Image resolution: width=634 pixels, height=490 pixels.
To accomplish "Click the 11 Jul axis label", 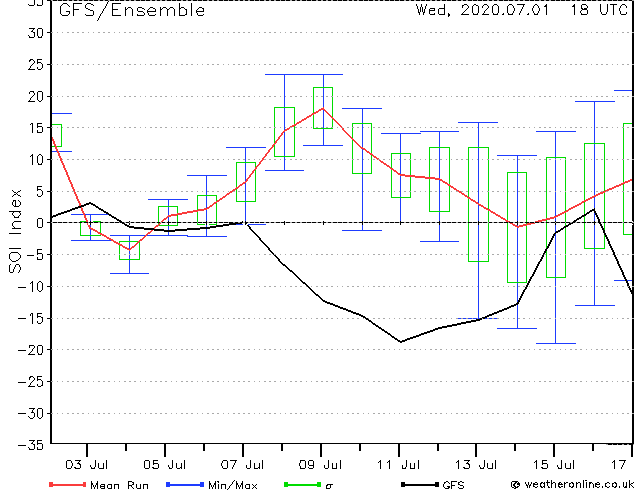I will tap(398, 465).
